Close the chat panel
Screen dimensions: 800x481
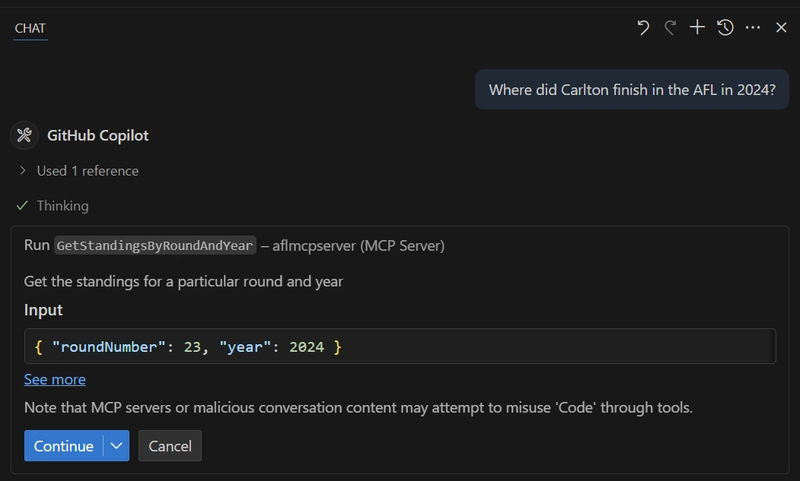click(781, 28)
